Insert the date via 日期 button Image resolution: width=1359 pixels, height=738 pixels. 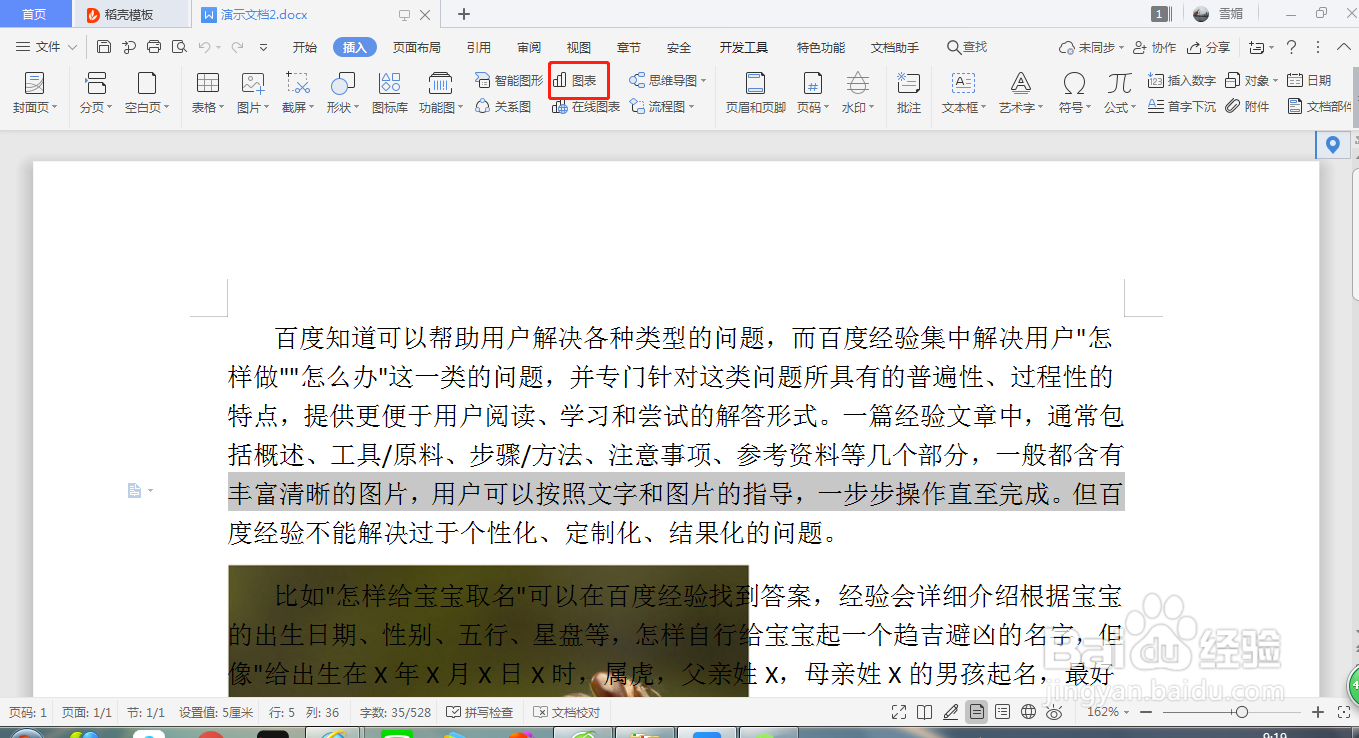1309,80
